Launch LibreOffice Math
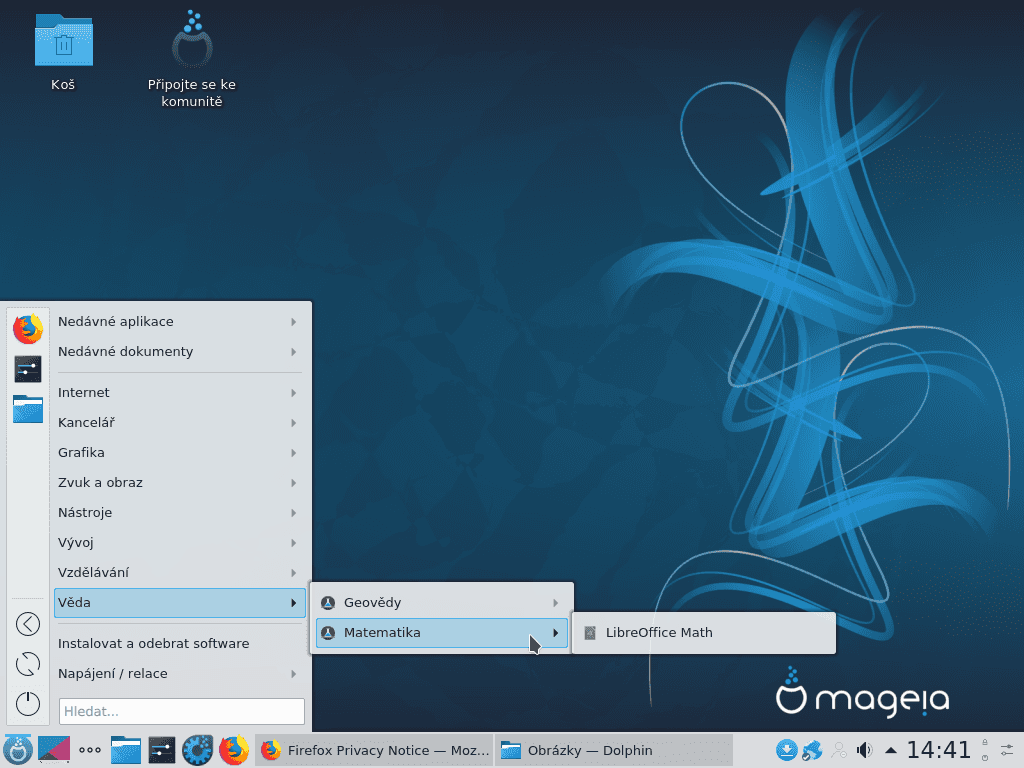 pyautogui.click(x=700, y=632)
